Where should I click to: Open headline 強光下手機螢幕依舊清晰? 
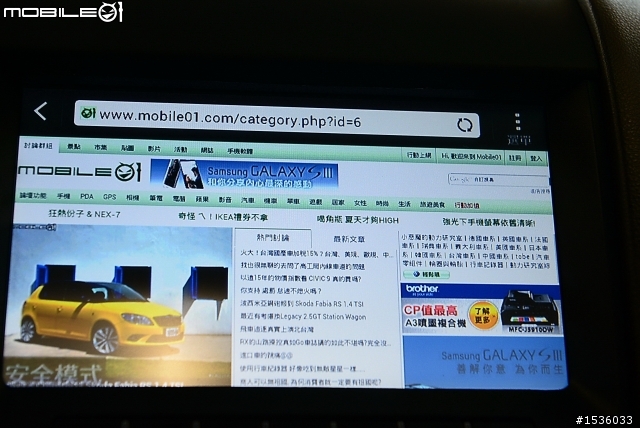point(489,222)
